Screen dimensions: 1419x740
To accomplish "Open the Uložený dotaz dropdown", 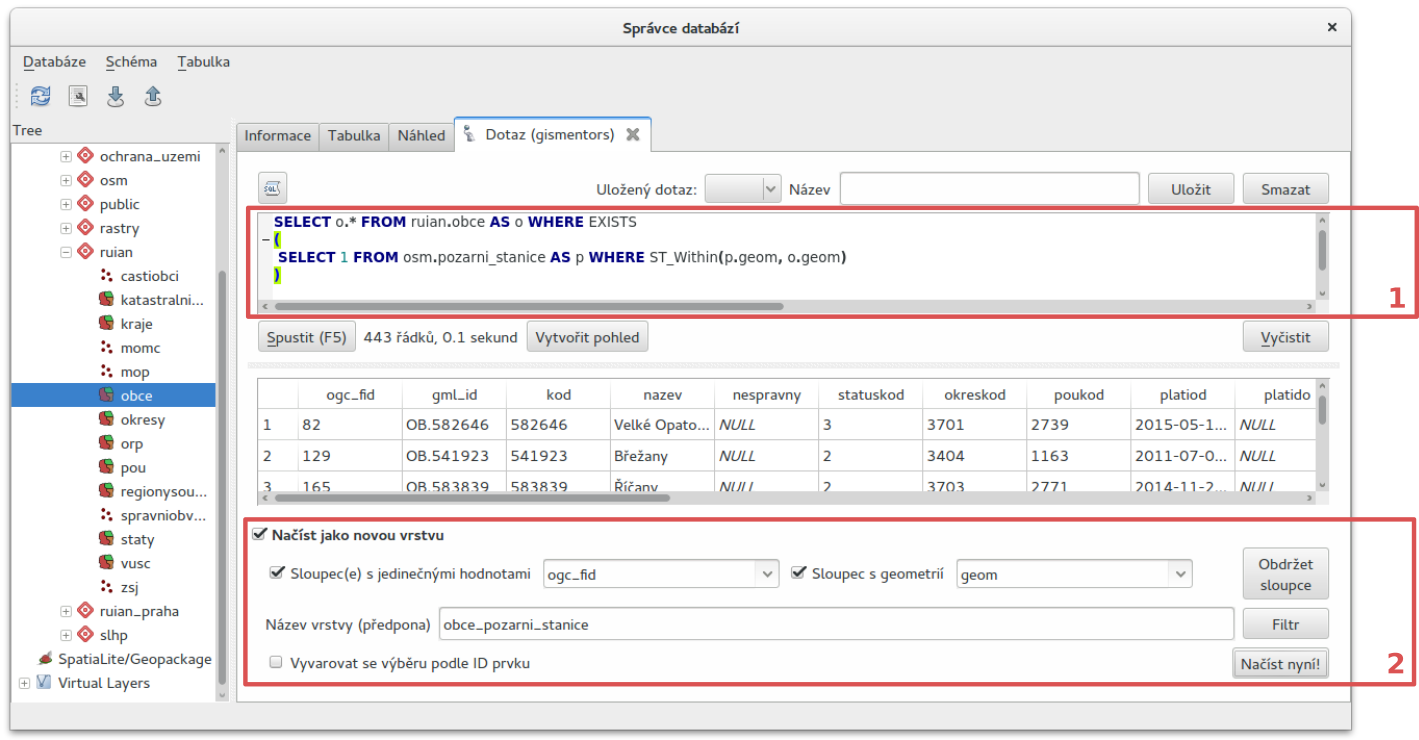I will click(x=742, y=189).
